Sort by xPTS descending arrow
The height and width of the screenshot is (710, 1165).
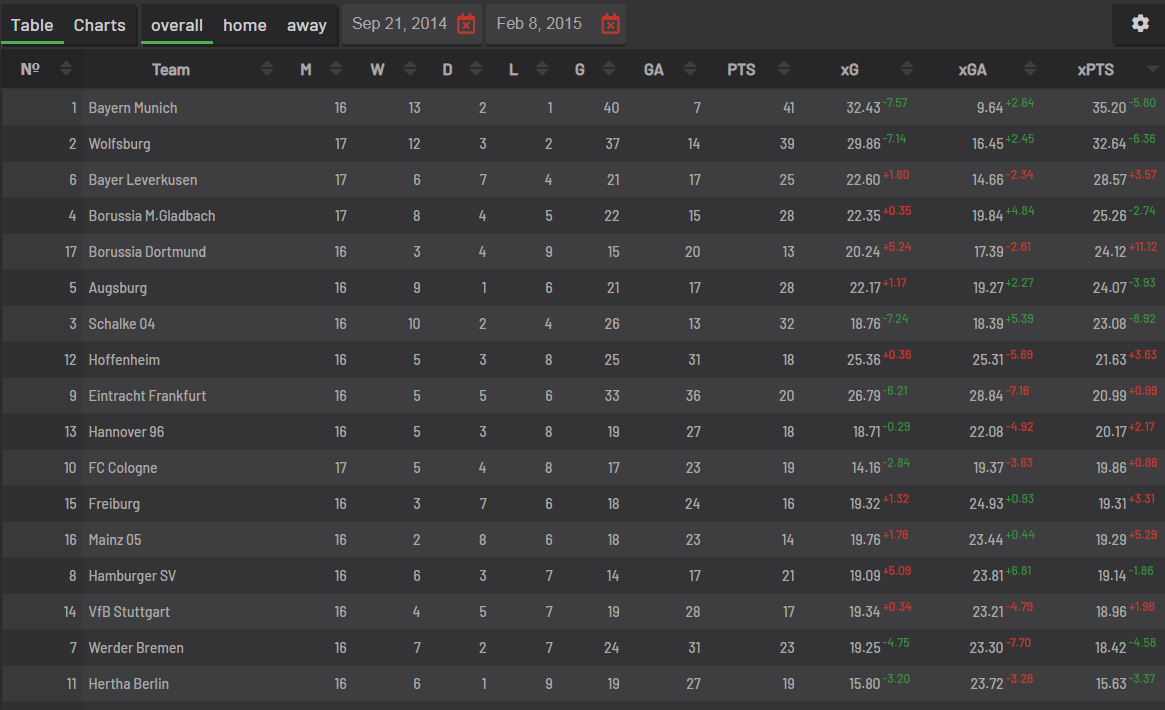[x=1154, y=69]
